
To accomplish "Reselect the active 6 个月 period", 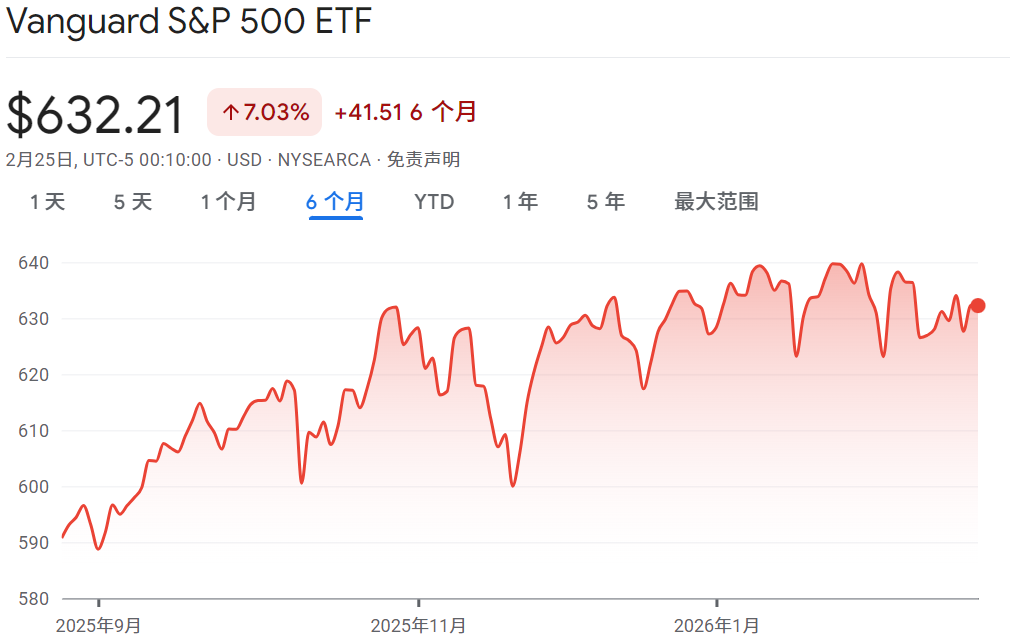I will (334, 201).
